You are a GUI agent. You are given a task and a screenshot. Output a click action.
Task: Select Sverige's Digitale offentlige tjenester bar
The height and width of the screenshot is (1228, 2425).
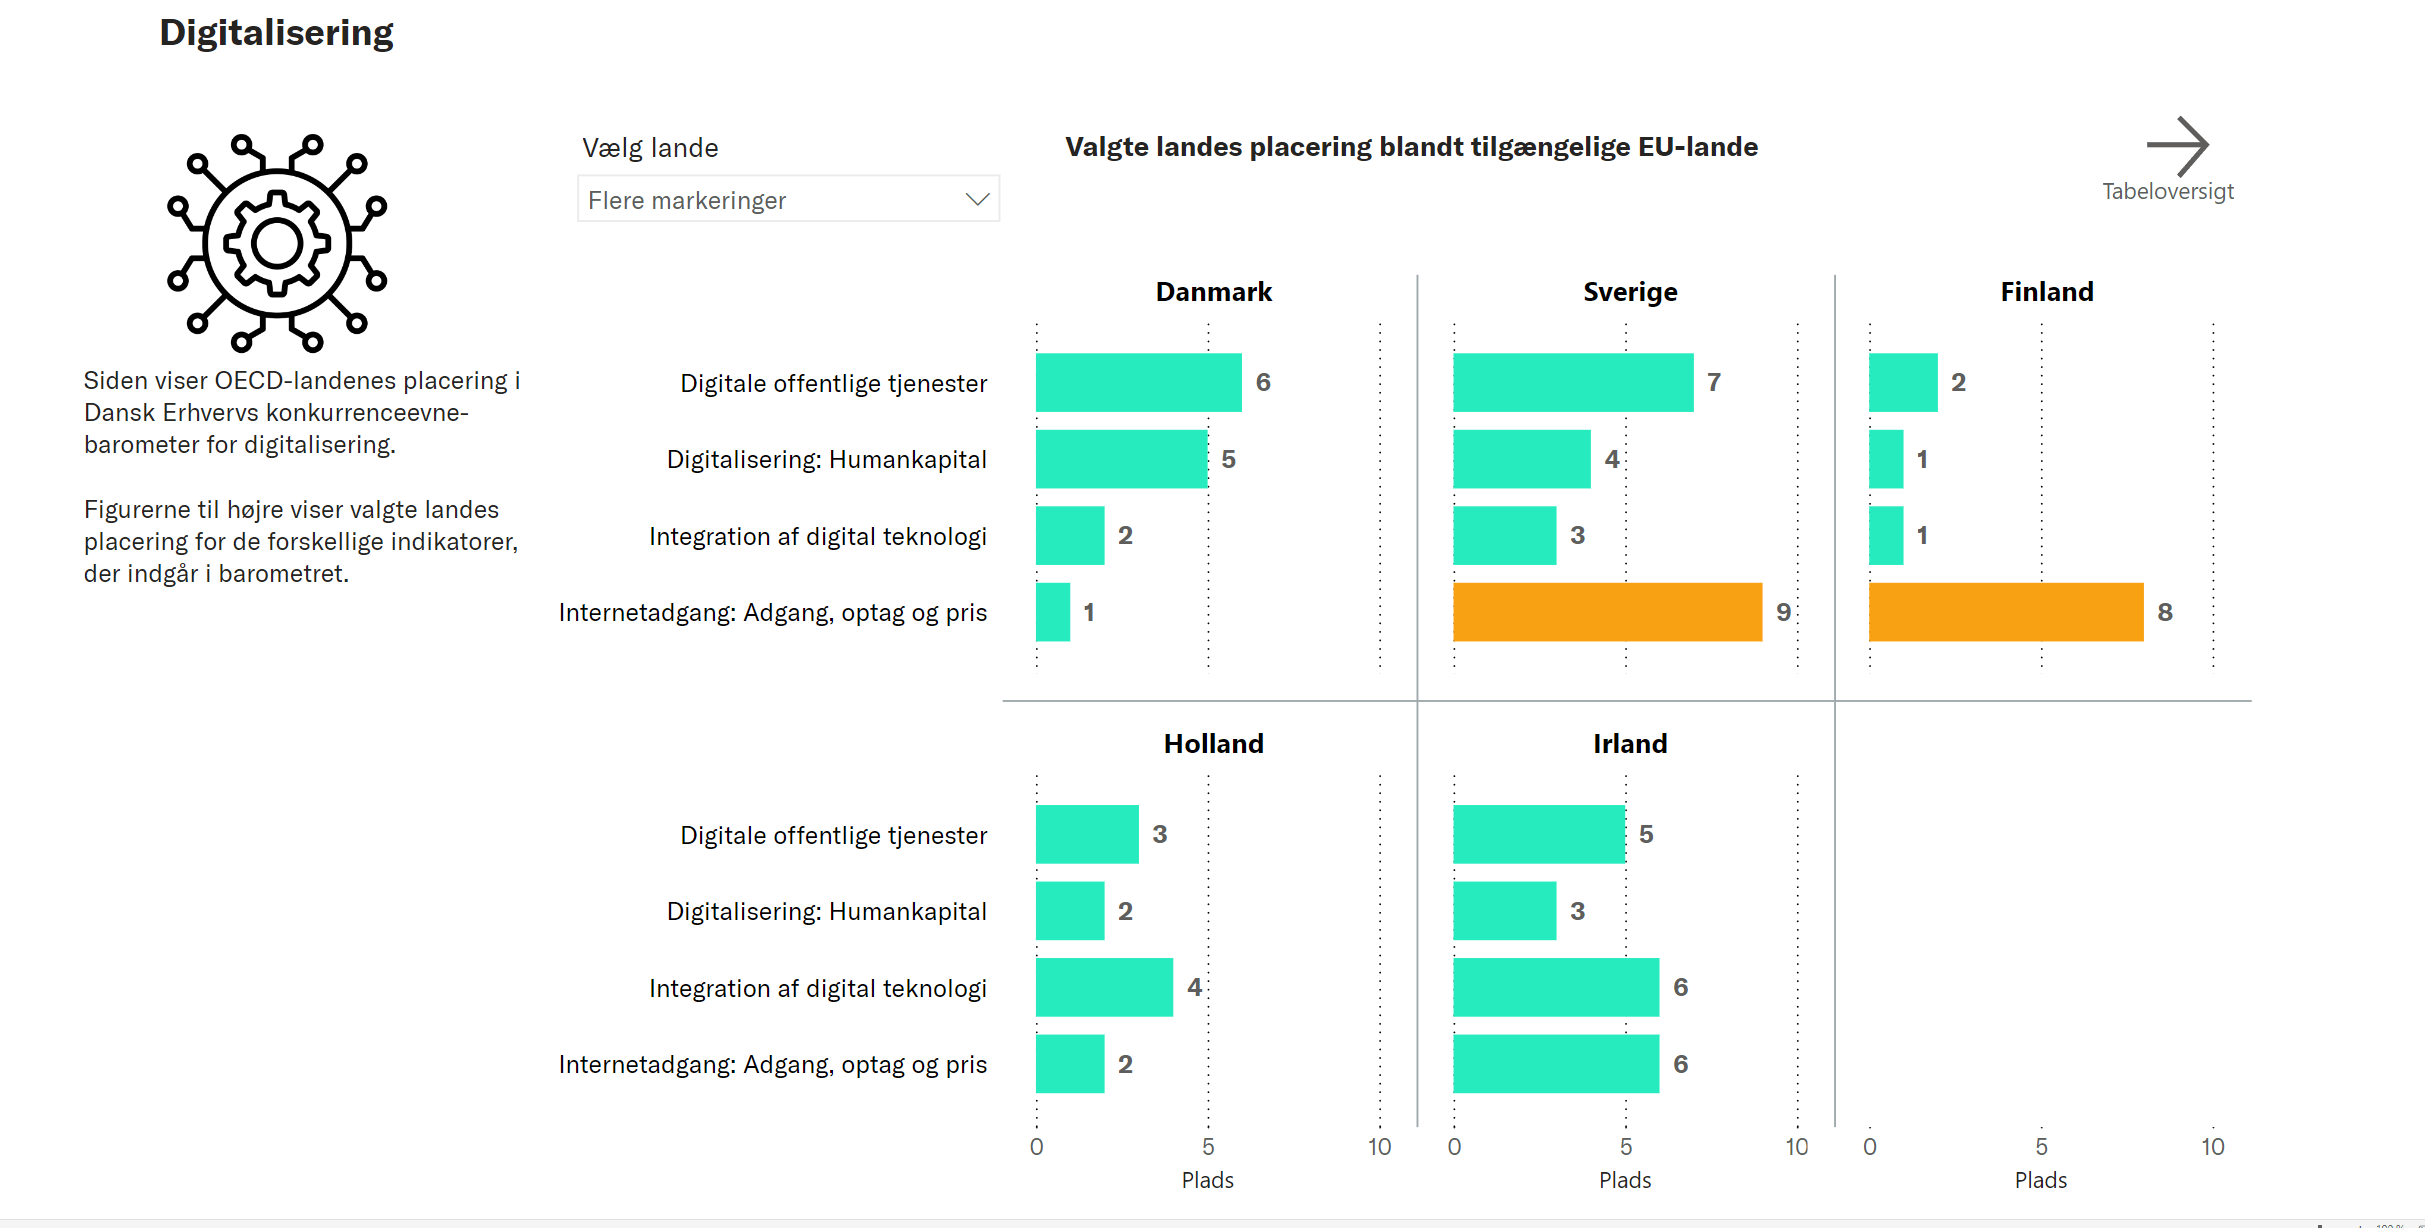pos(1572,382)
